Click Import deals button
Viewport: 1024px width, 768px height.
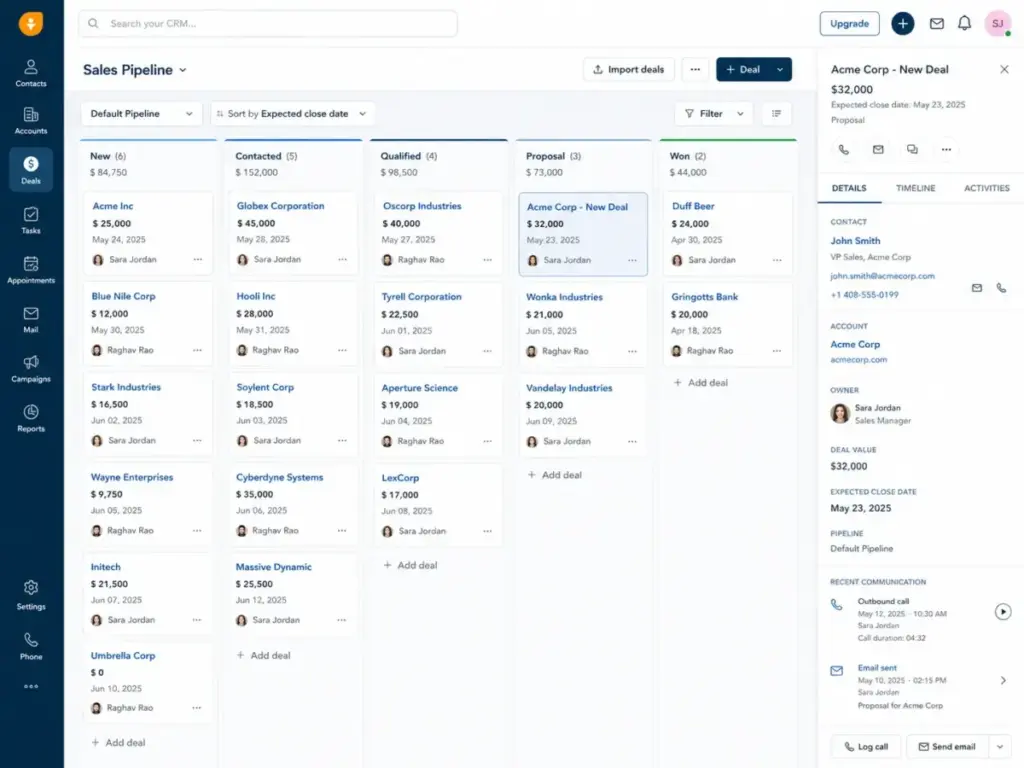[x=628, y=69]
